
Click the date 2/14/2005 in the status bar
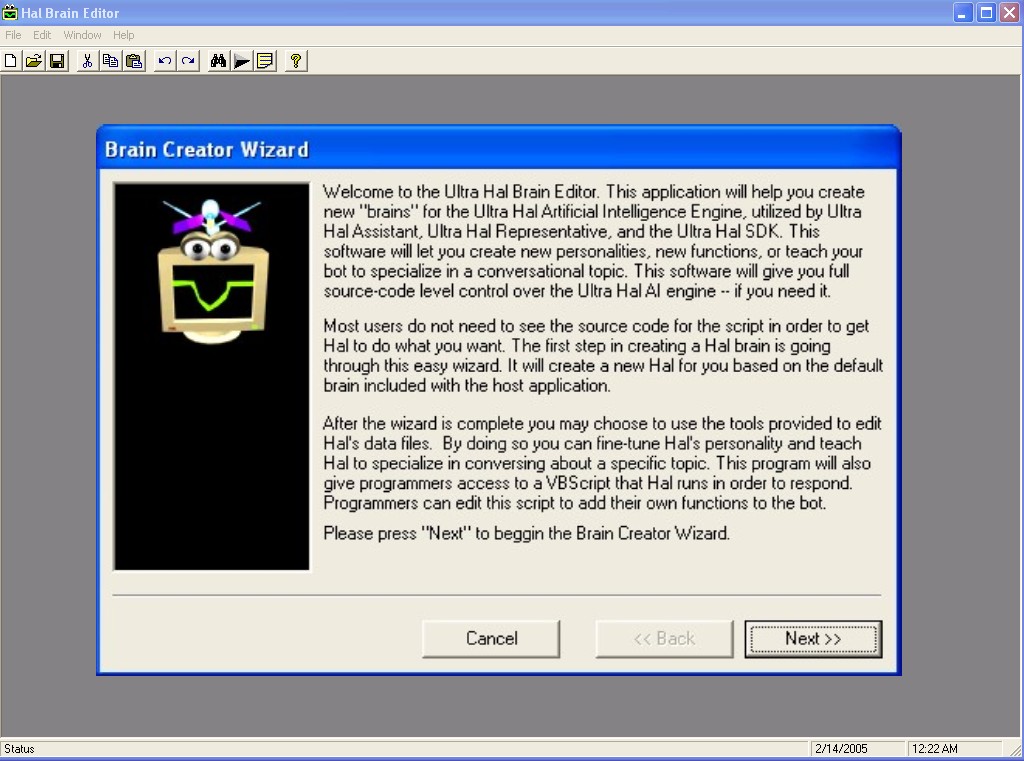point(841,749)
